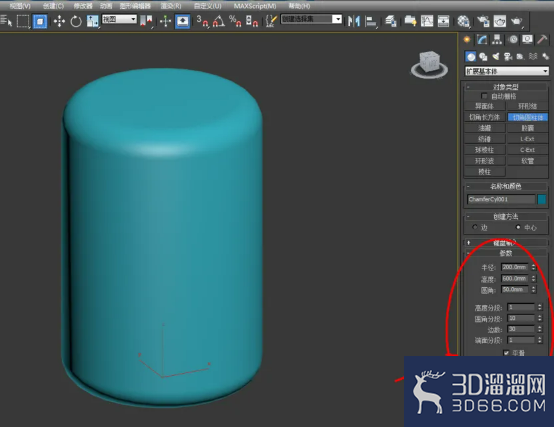Image resolution: width=554 pixels, height=427 pixels.
Task: Click the 切角圆柱体 button
Action: tap(528, 117)
